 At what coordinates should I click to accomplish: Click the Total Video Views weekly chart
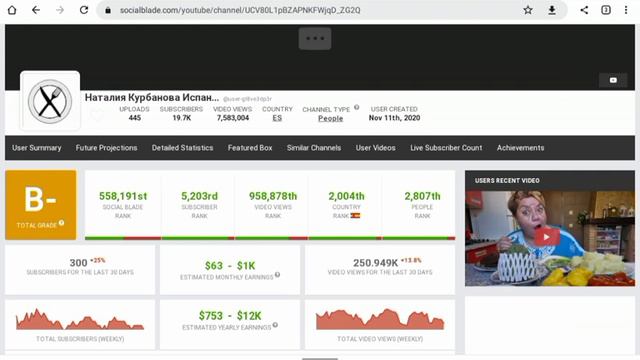(x=380, y=320)
